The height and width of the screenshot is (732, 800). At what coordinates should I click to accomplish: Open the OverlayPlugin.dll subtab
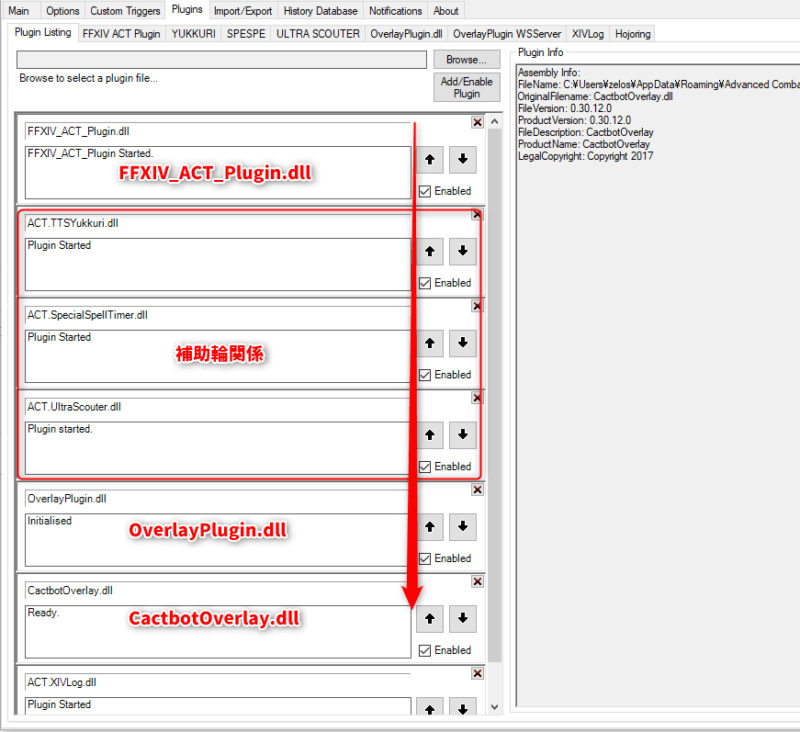tap(406, 34)
